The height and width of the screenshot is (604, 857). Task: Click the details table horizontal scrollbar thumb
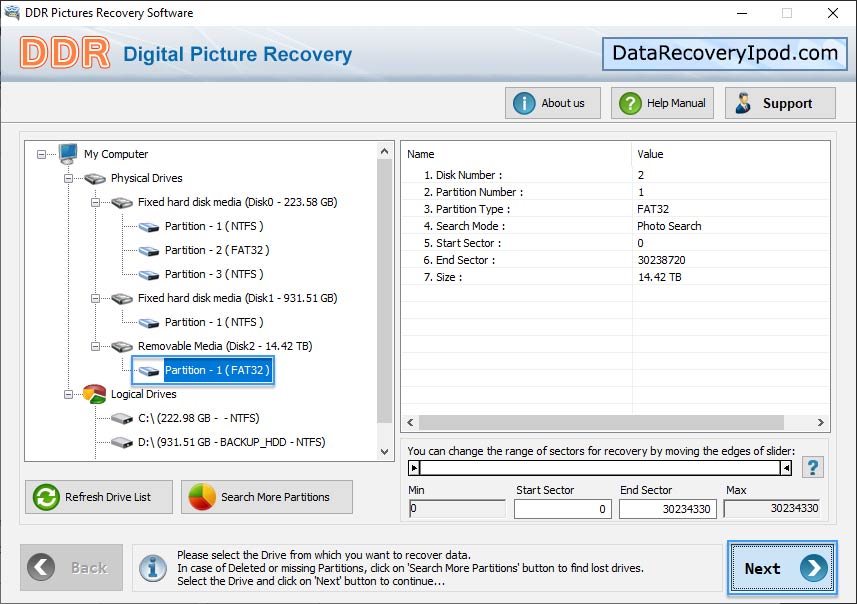point(601,423)
